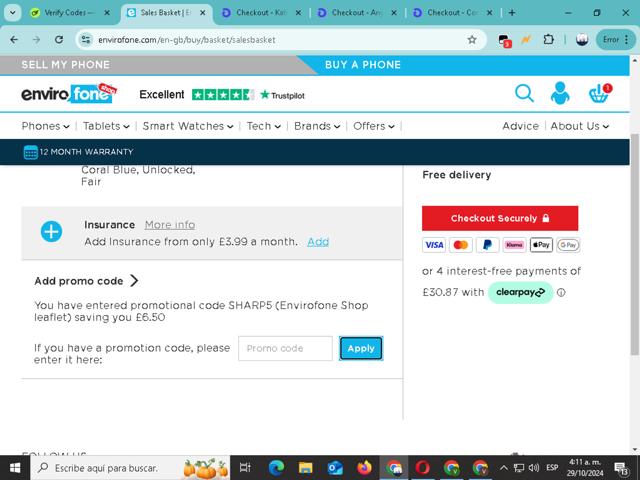
Task: Switch to the Verify Codes tab
Action: tap(70, 13)
